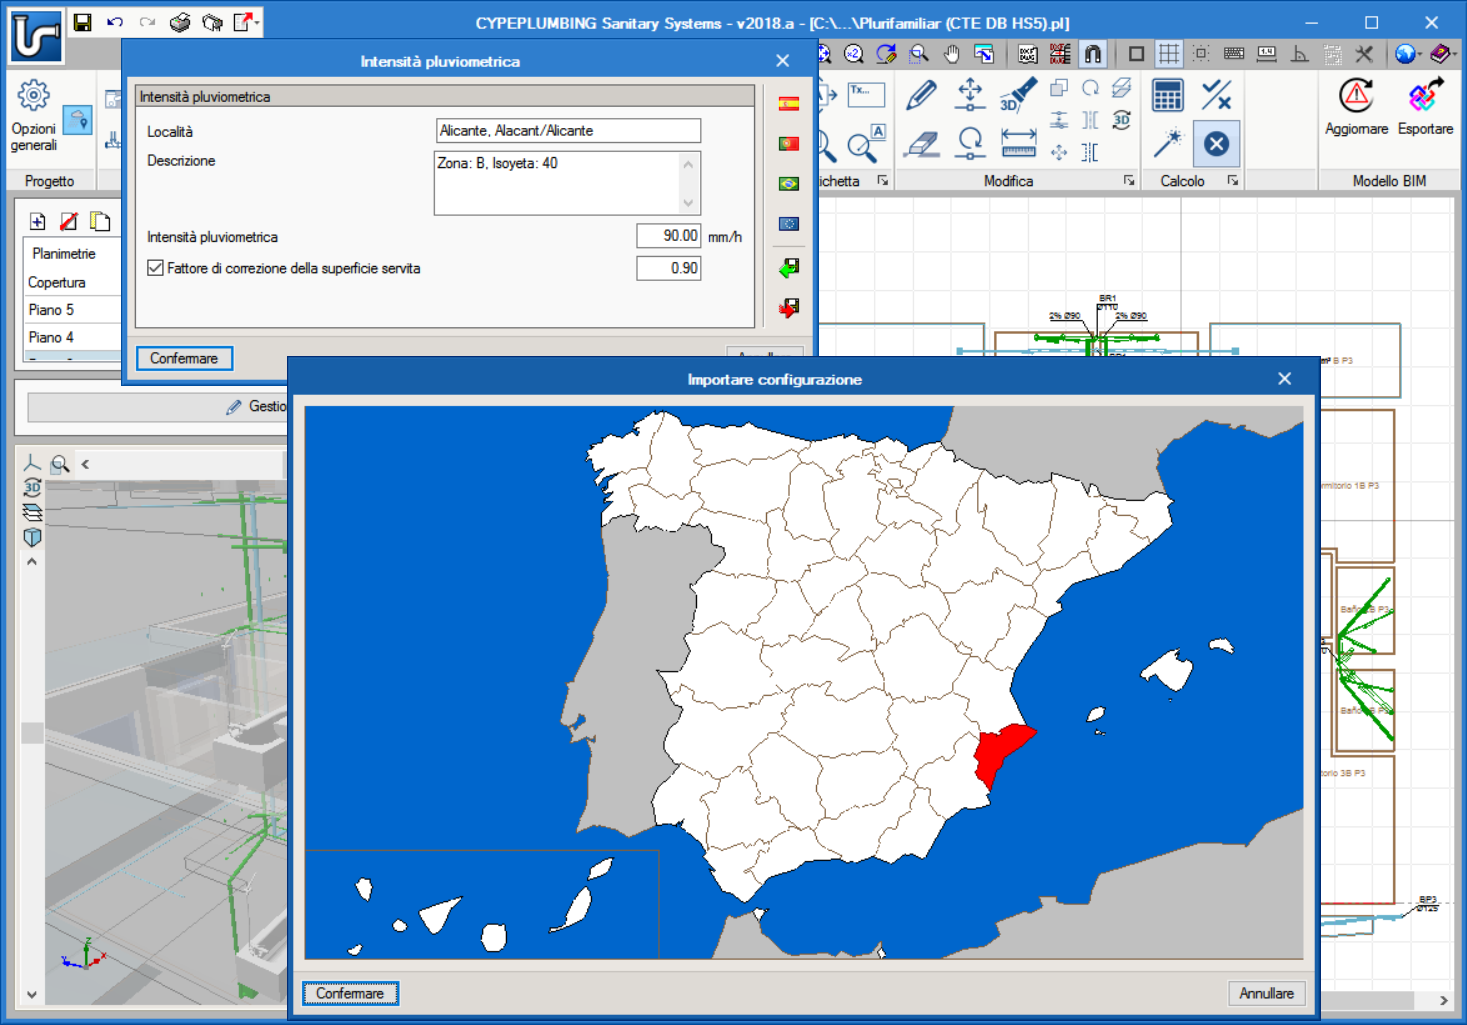1467x1025 pixels.
Task: Click the Località input field
Action: (x=568, y=130)
